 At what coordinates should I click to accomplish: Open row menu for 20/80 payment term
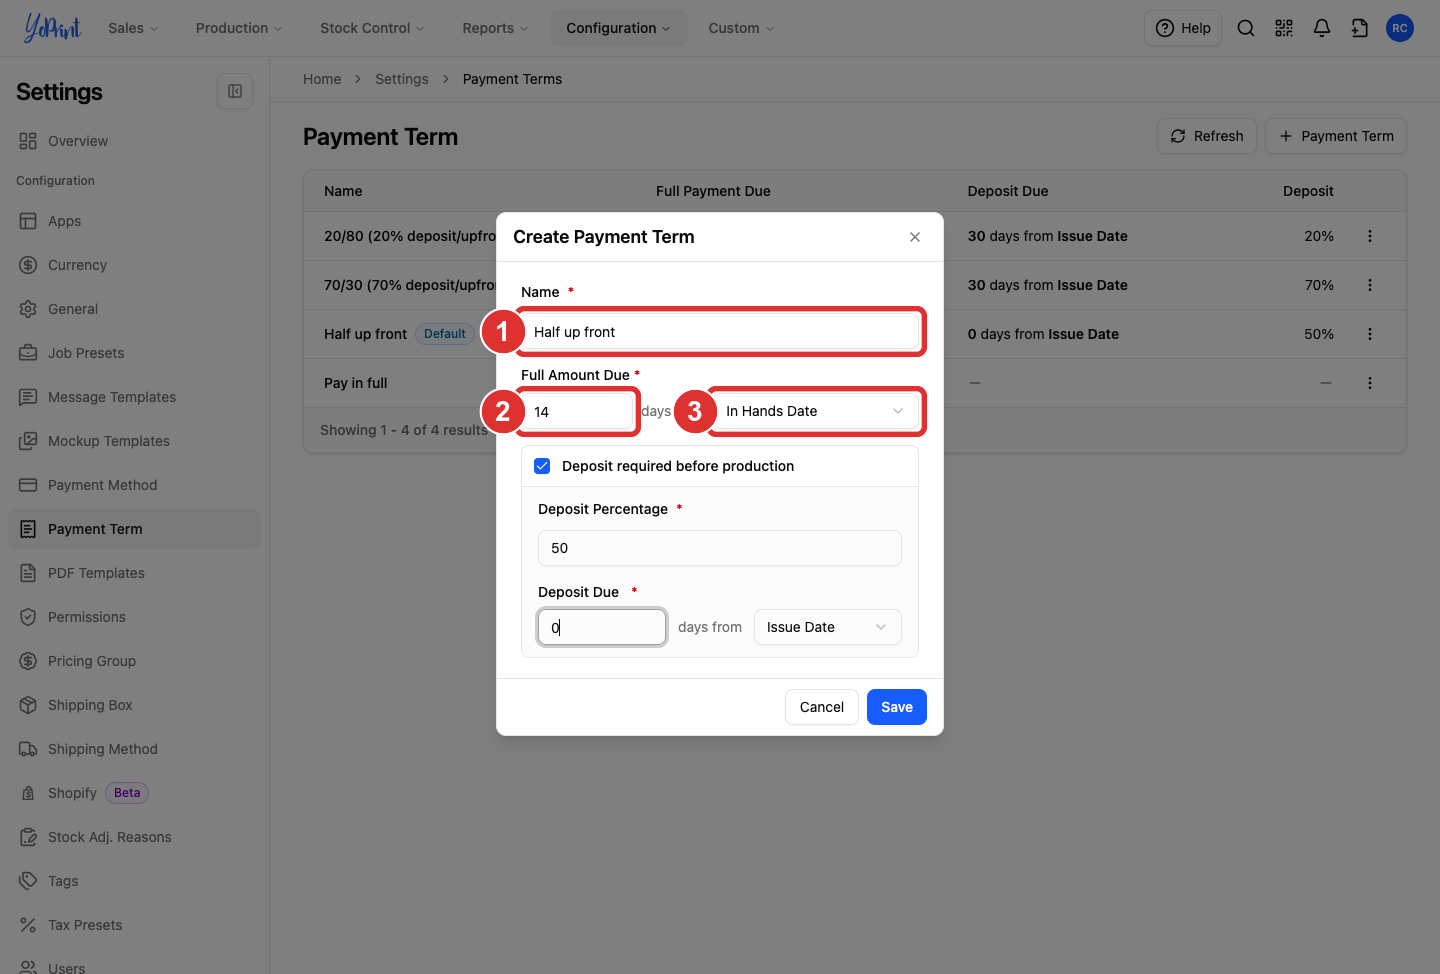[x=1370, y=236]
